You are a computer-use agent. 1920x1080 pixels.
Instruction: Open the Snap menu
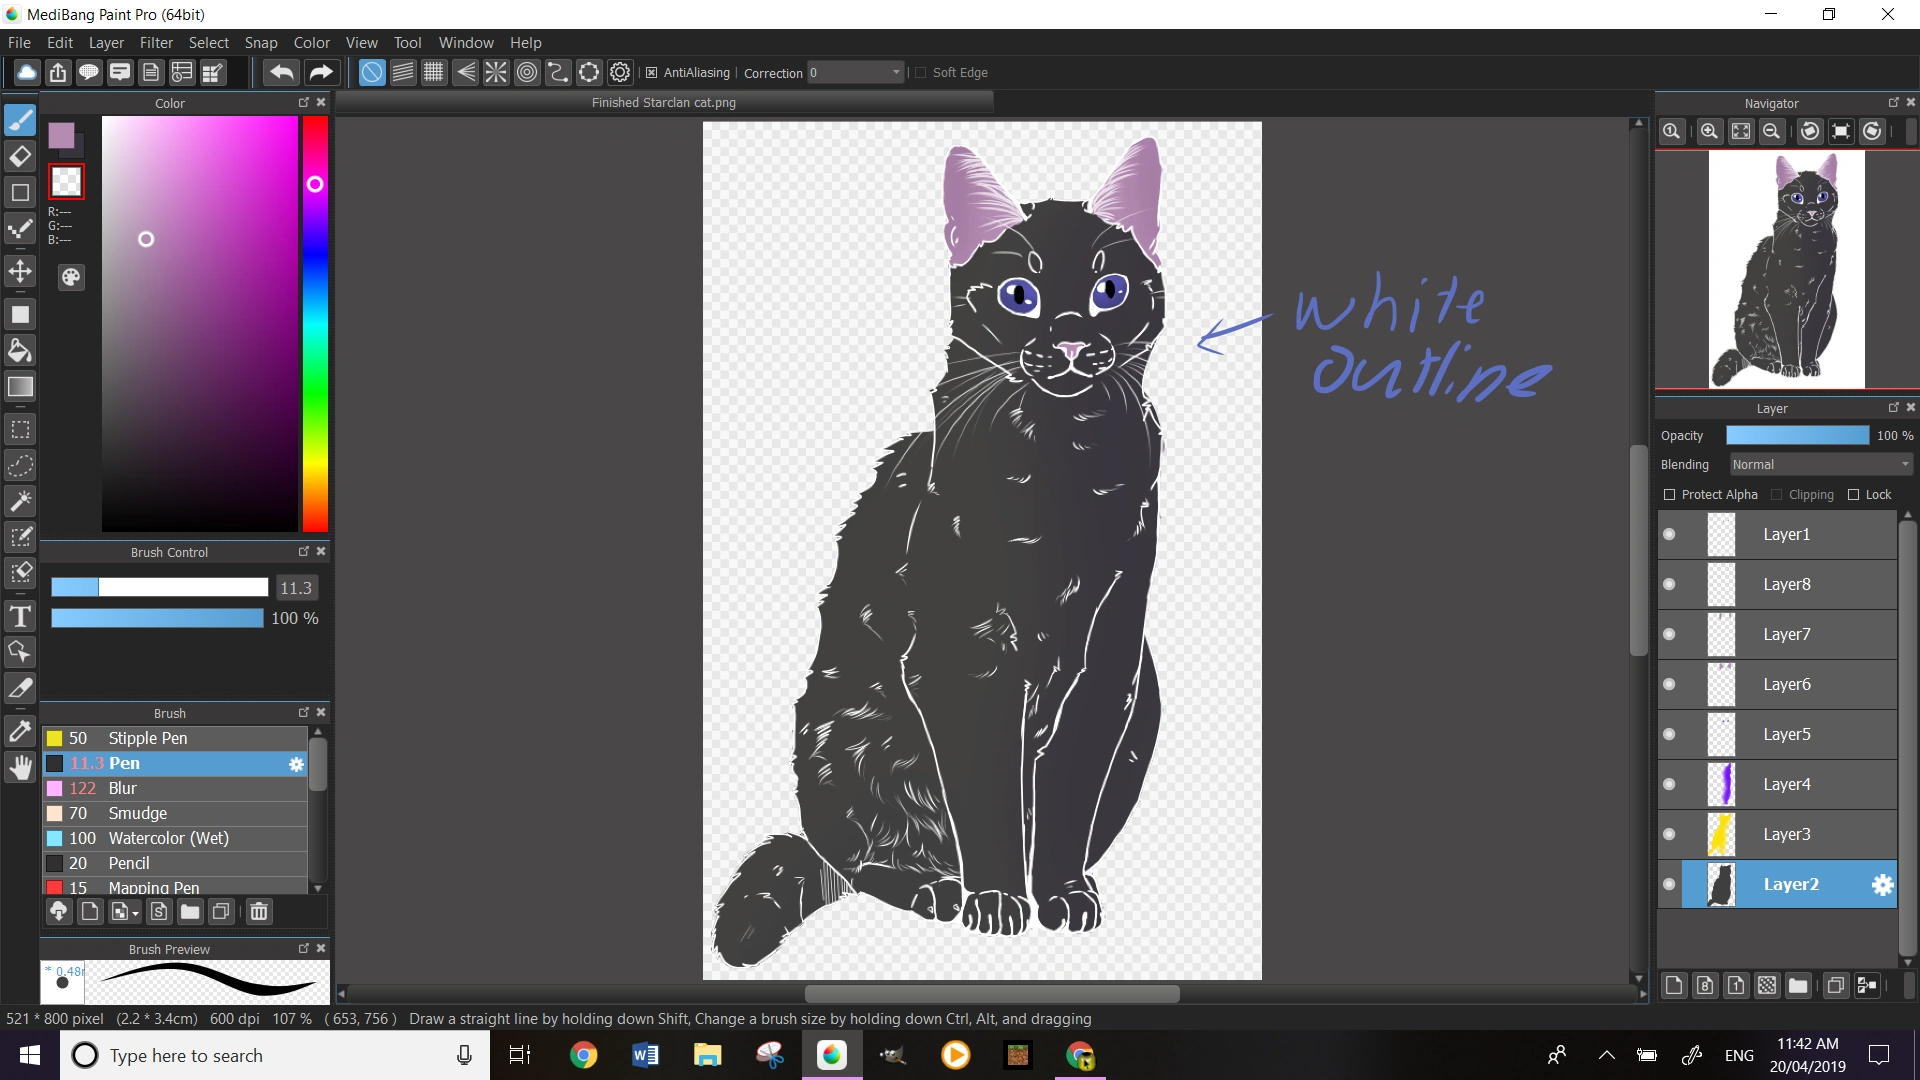pyautogui.click(x=261, y=43)
